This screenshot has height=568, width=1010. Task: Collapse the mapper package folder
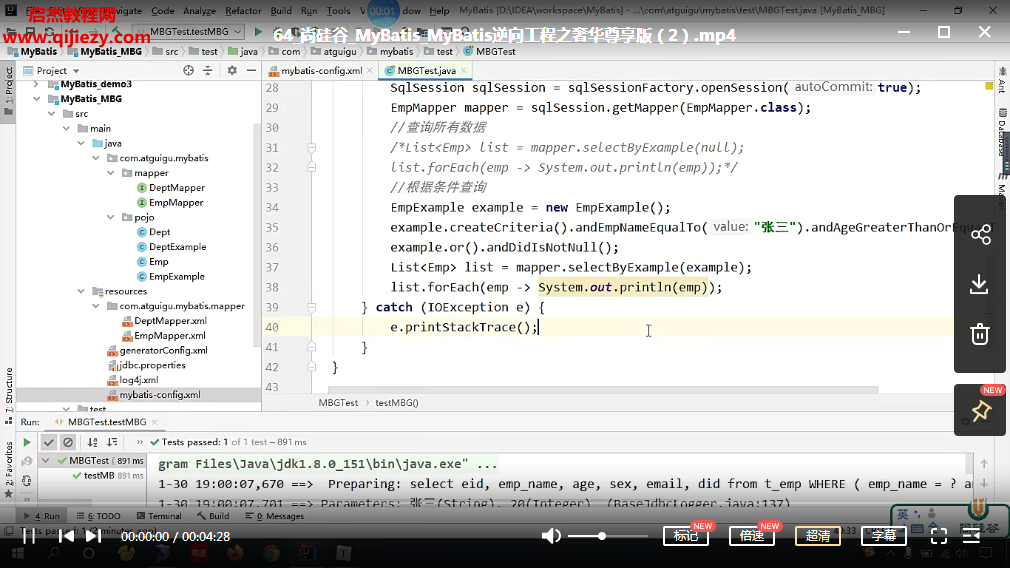pyautogui.click(x=110, y=173)
